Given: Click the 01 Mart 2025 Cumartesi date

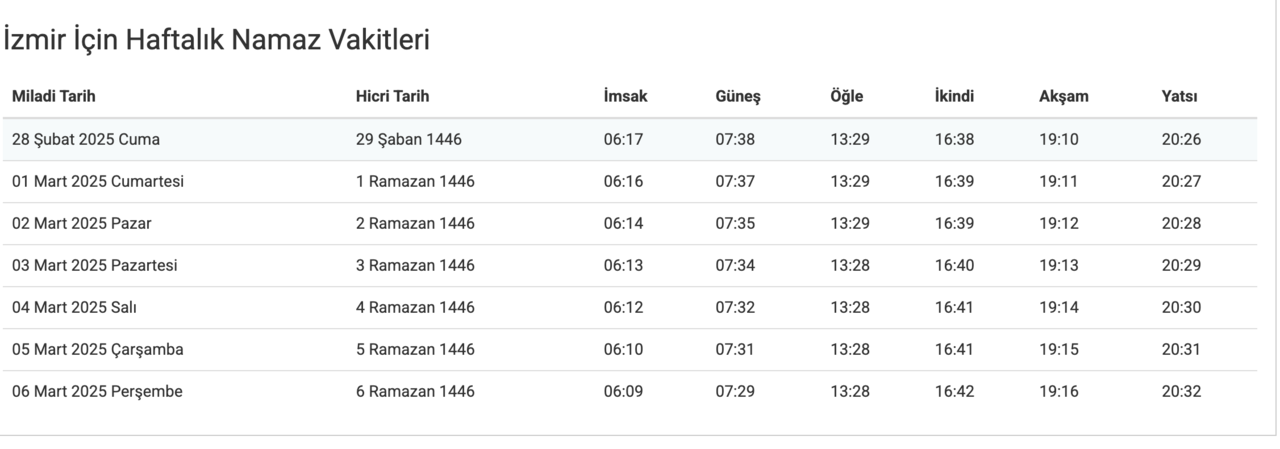Looking at the screenshot, I should click(98, 182).
